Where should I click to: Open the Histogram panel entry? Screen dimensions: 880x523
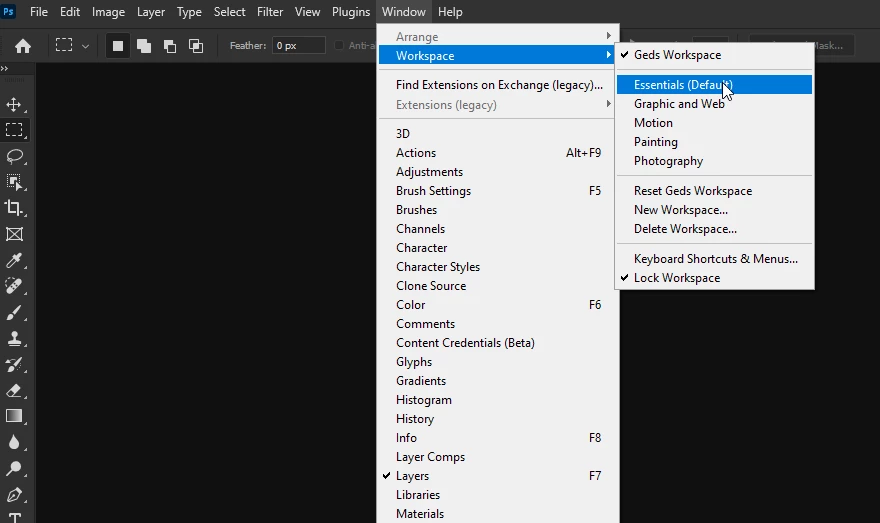[x=498, y=400]
